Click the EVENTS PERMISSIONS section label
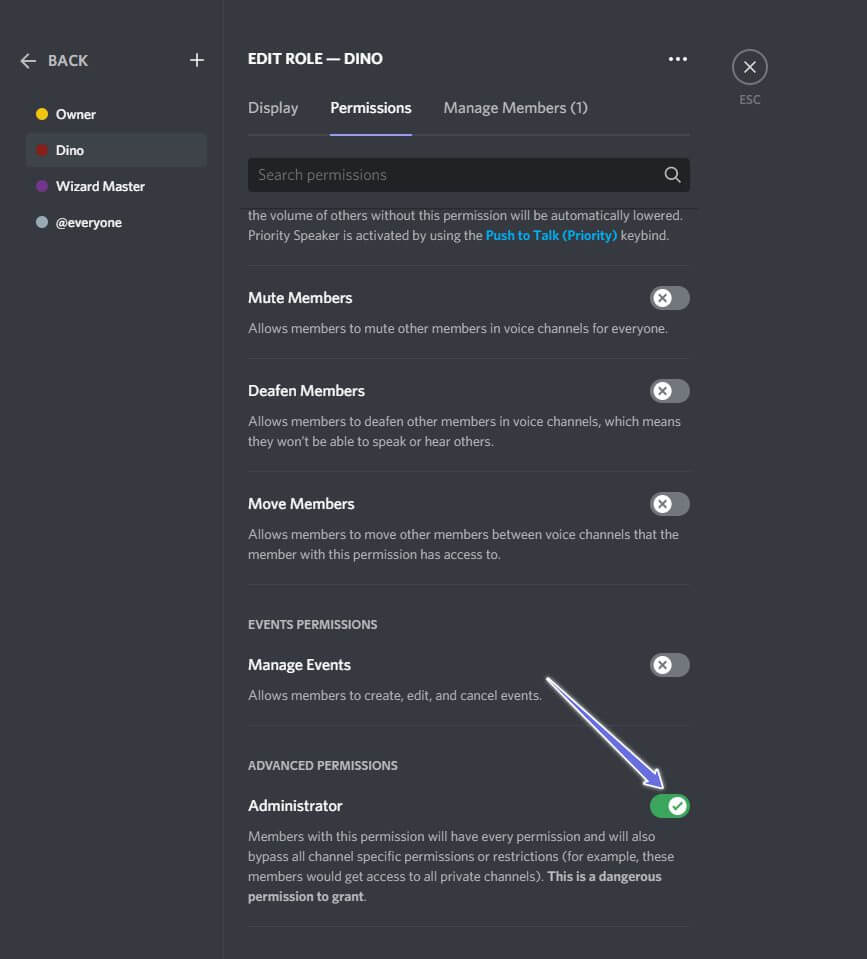The image size is (867, 959). 312,624
